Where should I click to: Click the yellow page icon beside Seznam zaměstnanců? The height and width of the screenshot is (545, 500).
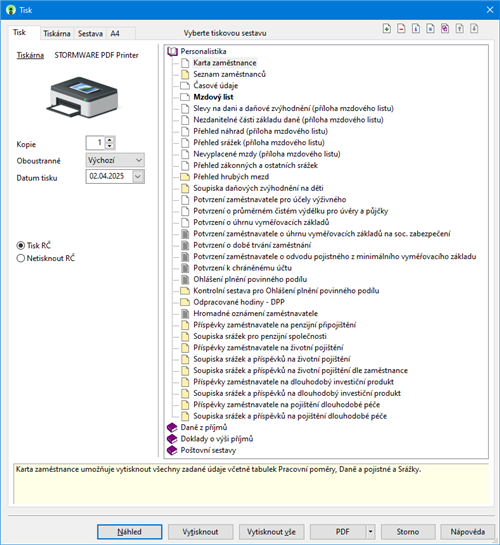click(x=185, y=74)
